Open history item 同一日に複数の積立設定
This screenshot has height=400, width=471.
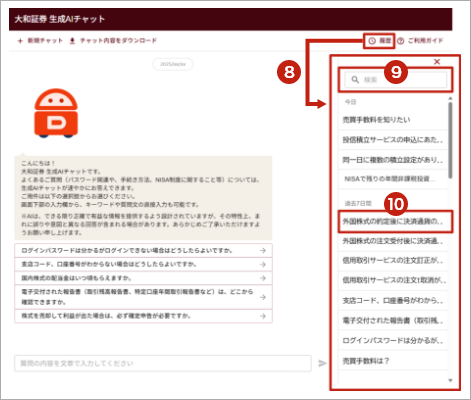(x=393, y=160)
